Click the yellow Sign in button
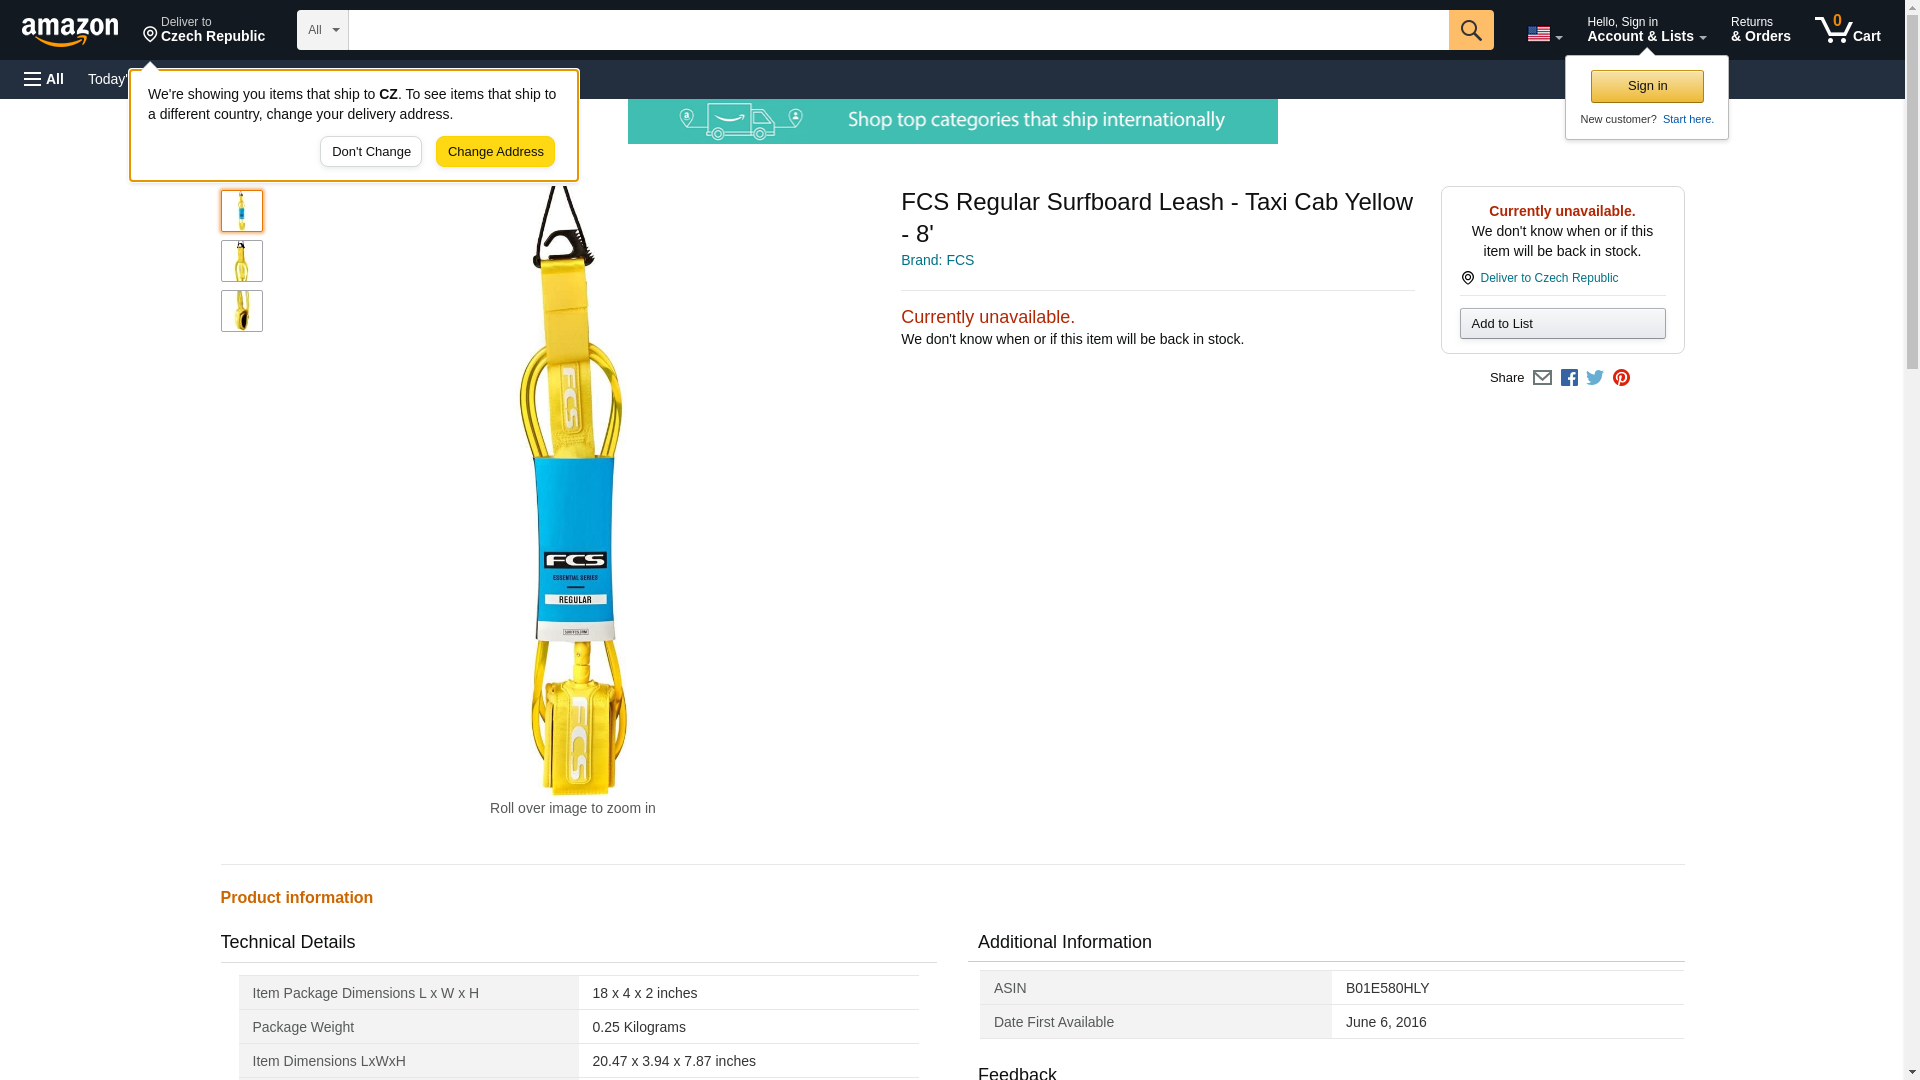Viewport: 1920px width, 1080px height. (x=1647, y=86)
